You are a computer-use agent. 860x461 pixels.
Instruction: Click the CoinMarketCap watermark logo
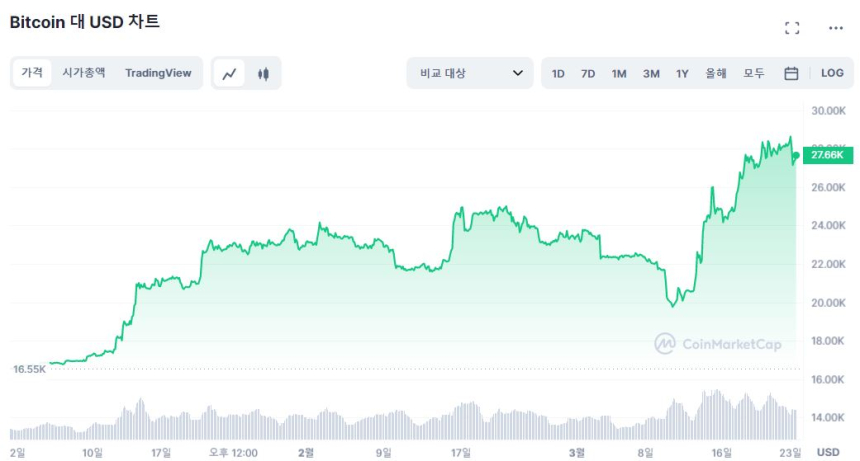coord(717,343)
